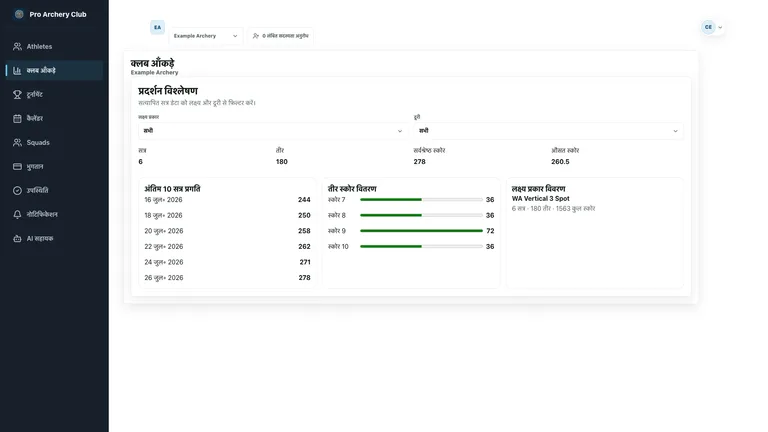Click the स्कोर 10 distribution bar
The image size is (768, 432).
421,246
